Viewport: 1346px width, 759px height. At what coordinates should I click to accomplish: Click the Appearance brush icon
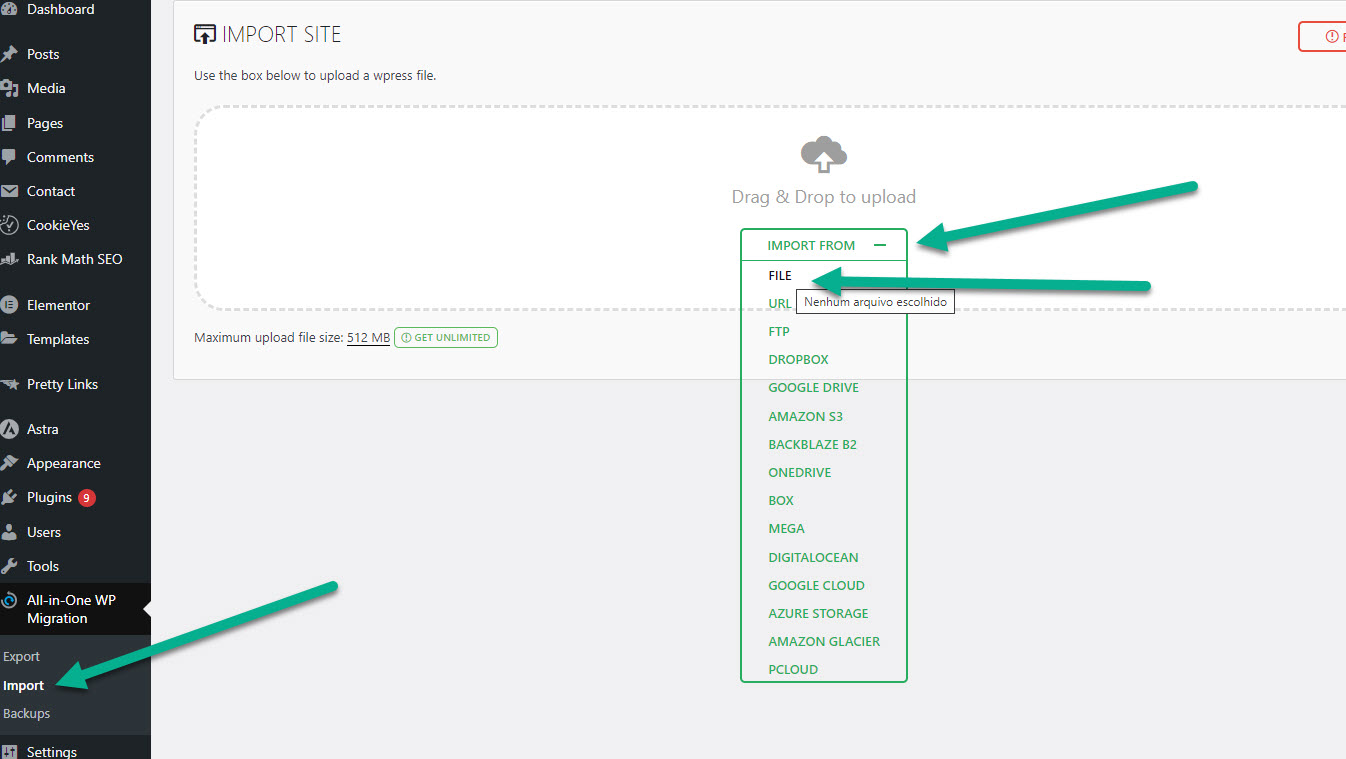click(9, 463)
